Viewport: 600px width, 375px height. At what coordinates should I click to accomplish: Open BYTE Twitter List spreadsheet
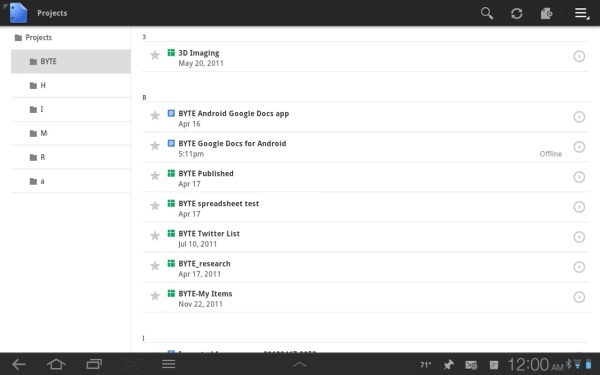[365, 237]
